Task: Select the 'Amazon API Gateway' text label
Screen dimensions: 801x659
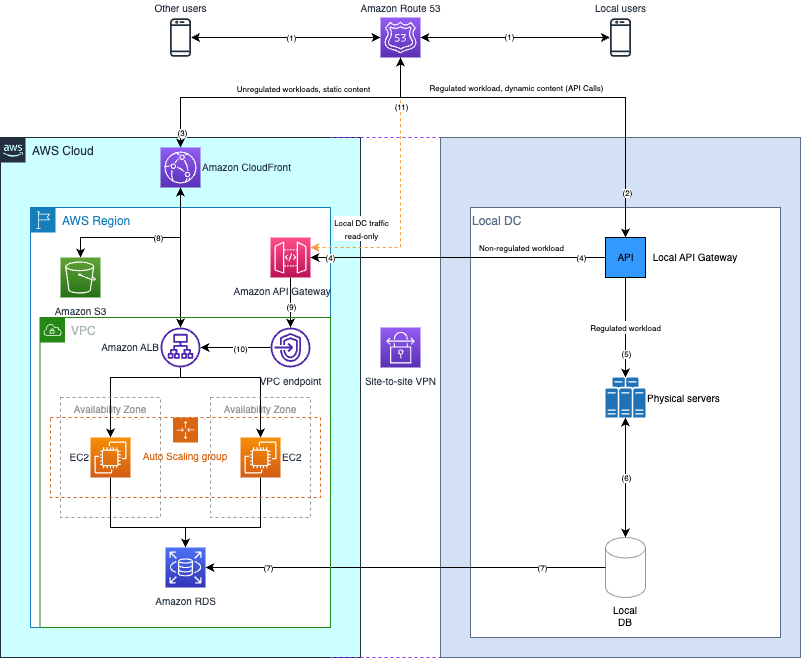Action: [282, 291]
